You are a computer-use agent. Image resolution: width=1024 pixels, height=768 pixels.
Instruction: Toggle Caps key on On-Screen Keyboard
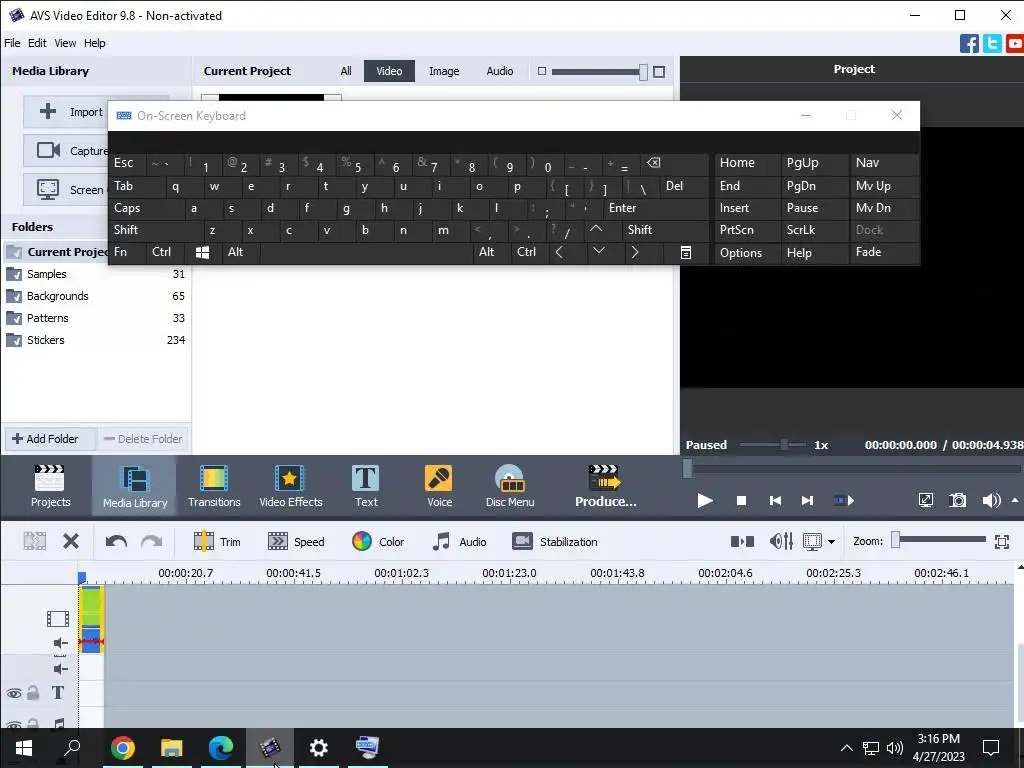[147, 208]
